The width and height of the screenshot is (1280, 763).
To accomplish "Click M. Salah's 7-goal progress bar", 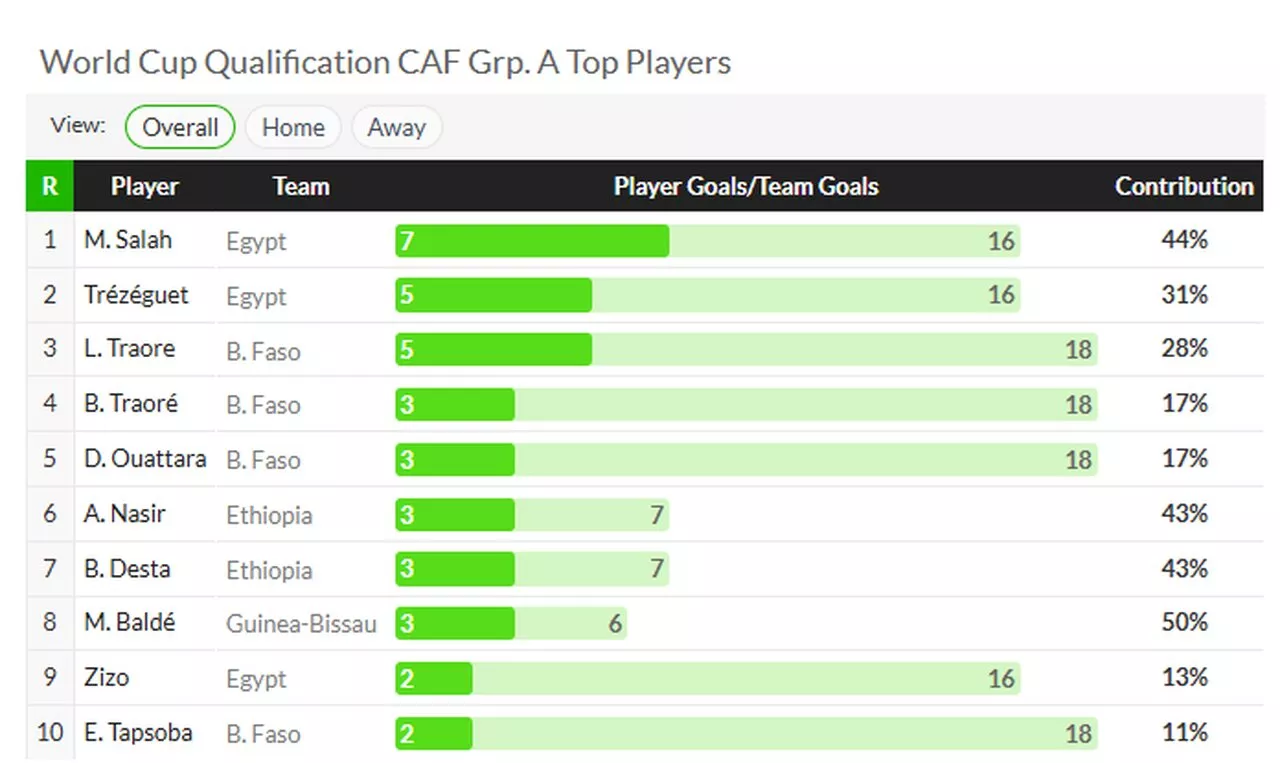I will point(532,241).
